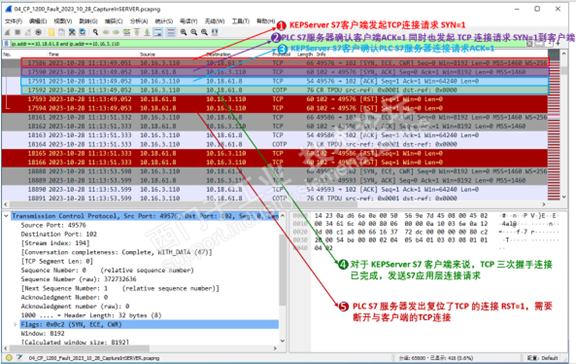Click the reload capture file icon

(x=83, y=32)
